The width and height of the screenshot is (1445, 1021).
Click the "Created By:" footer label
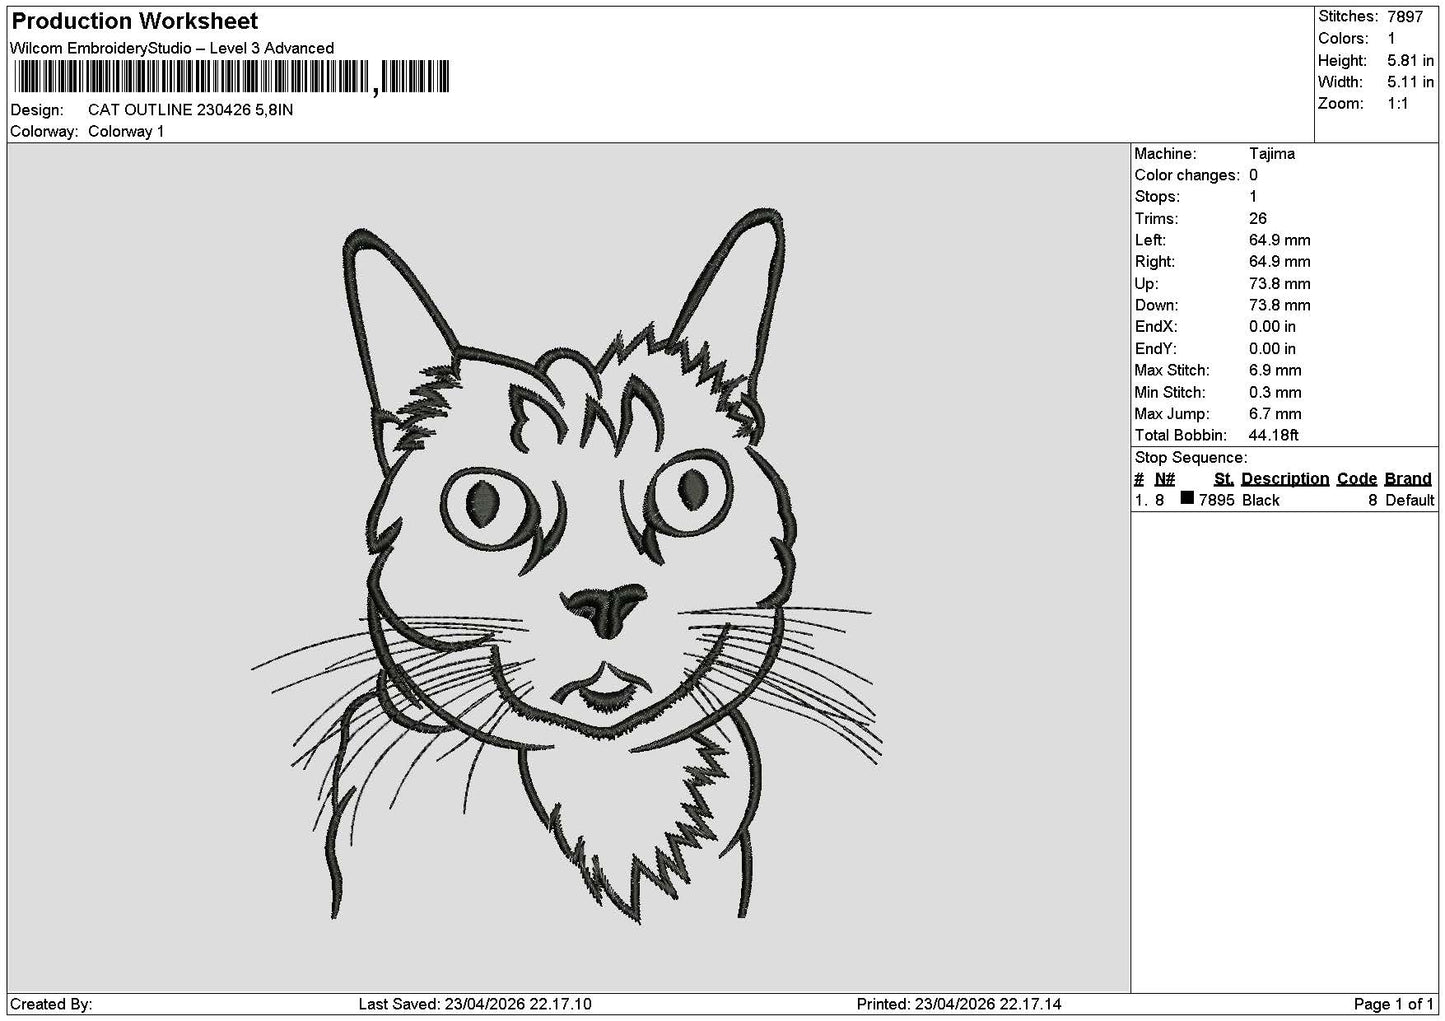51,1004
